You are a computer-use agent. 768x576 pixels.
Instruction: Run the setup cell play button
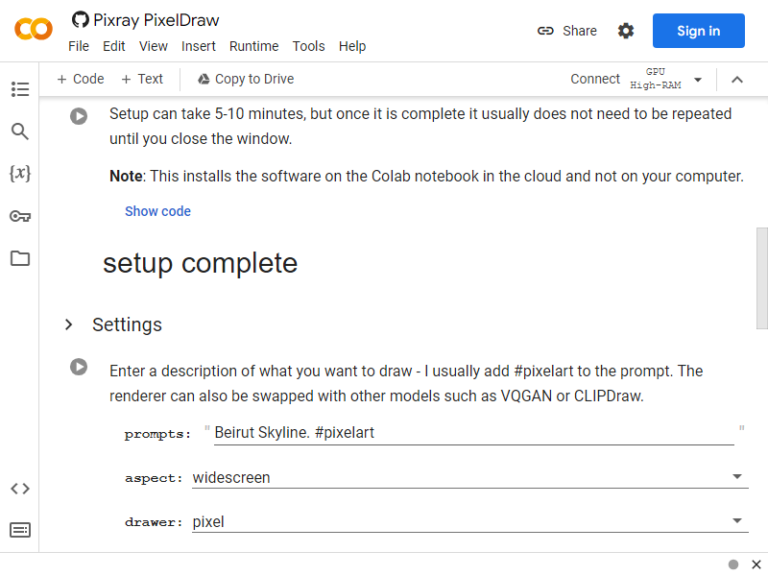click(x=78, y=116)
